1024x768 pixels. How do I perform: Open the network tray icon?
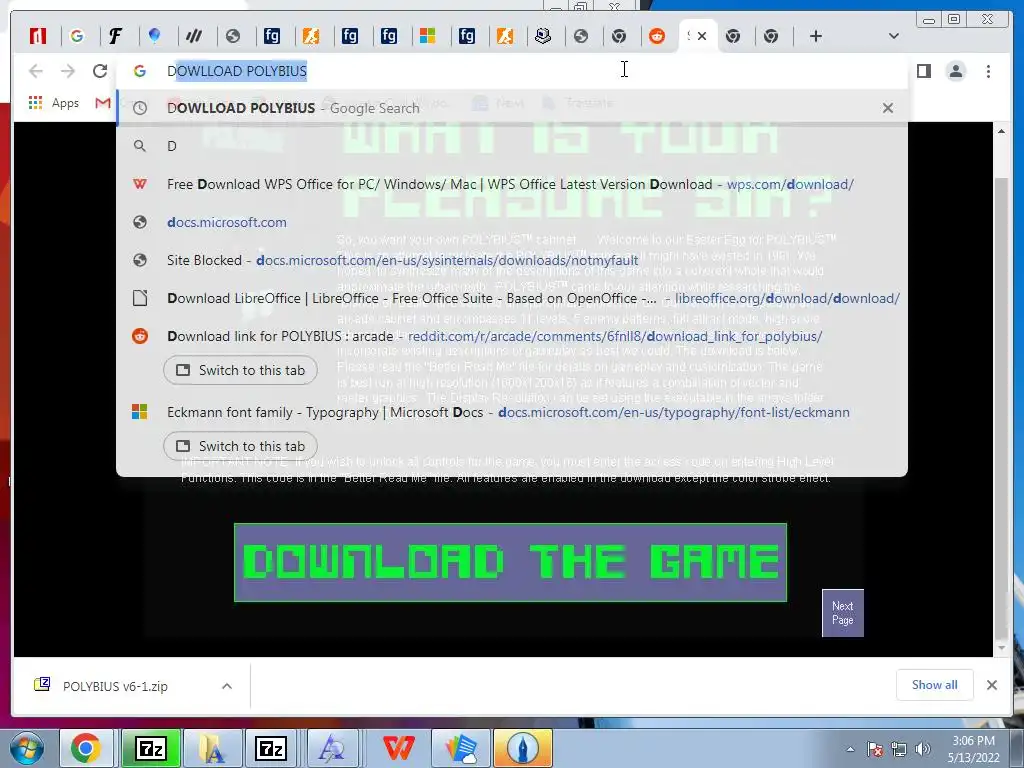899,749
